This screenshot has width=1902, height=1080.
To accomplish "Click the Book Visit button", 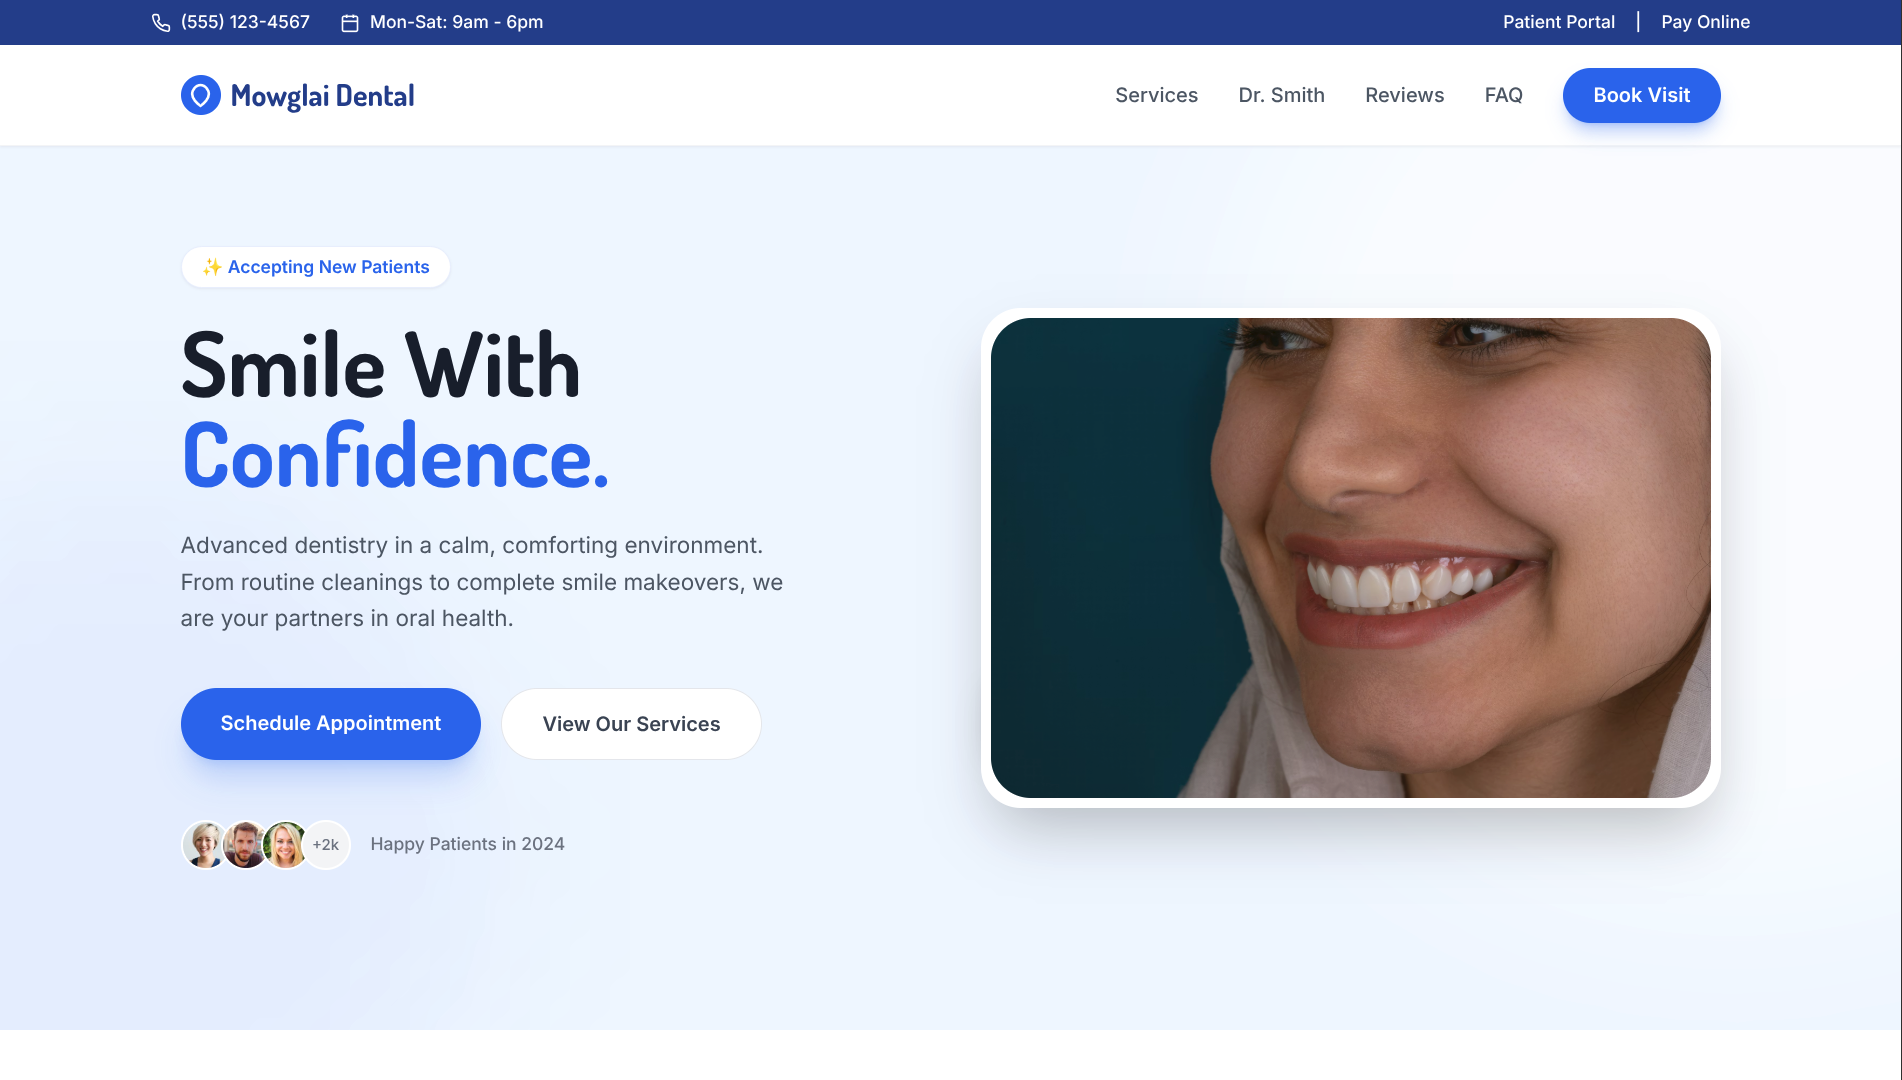I will coord(1641,95).
